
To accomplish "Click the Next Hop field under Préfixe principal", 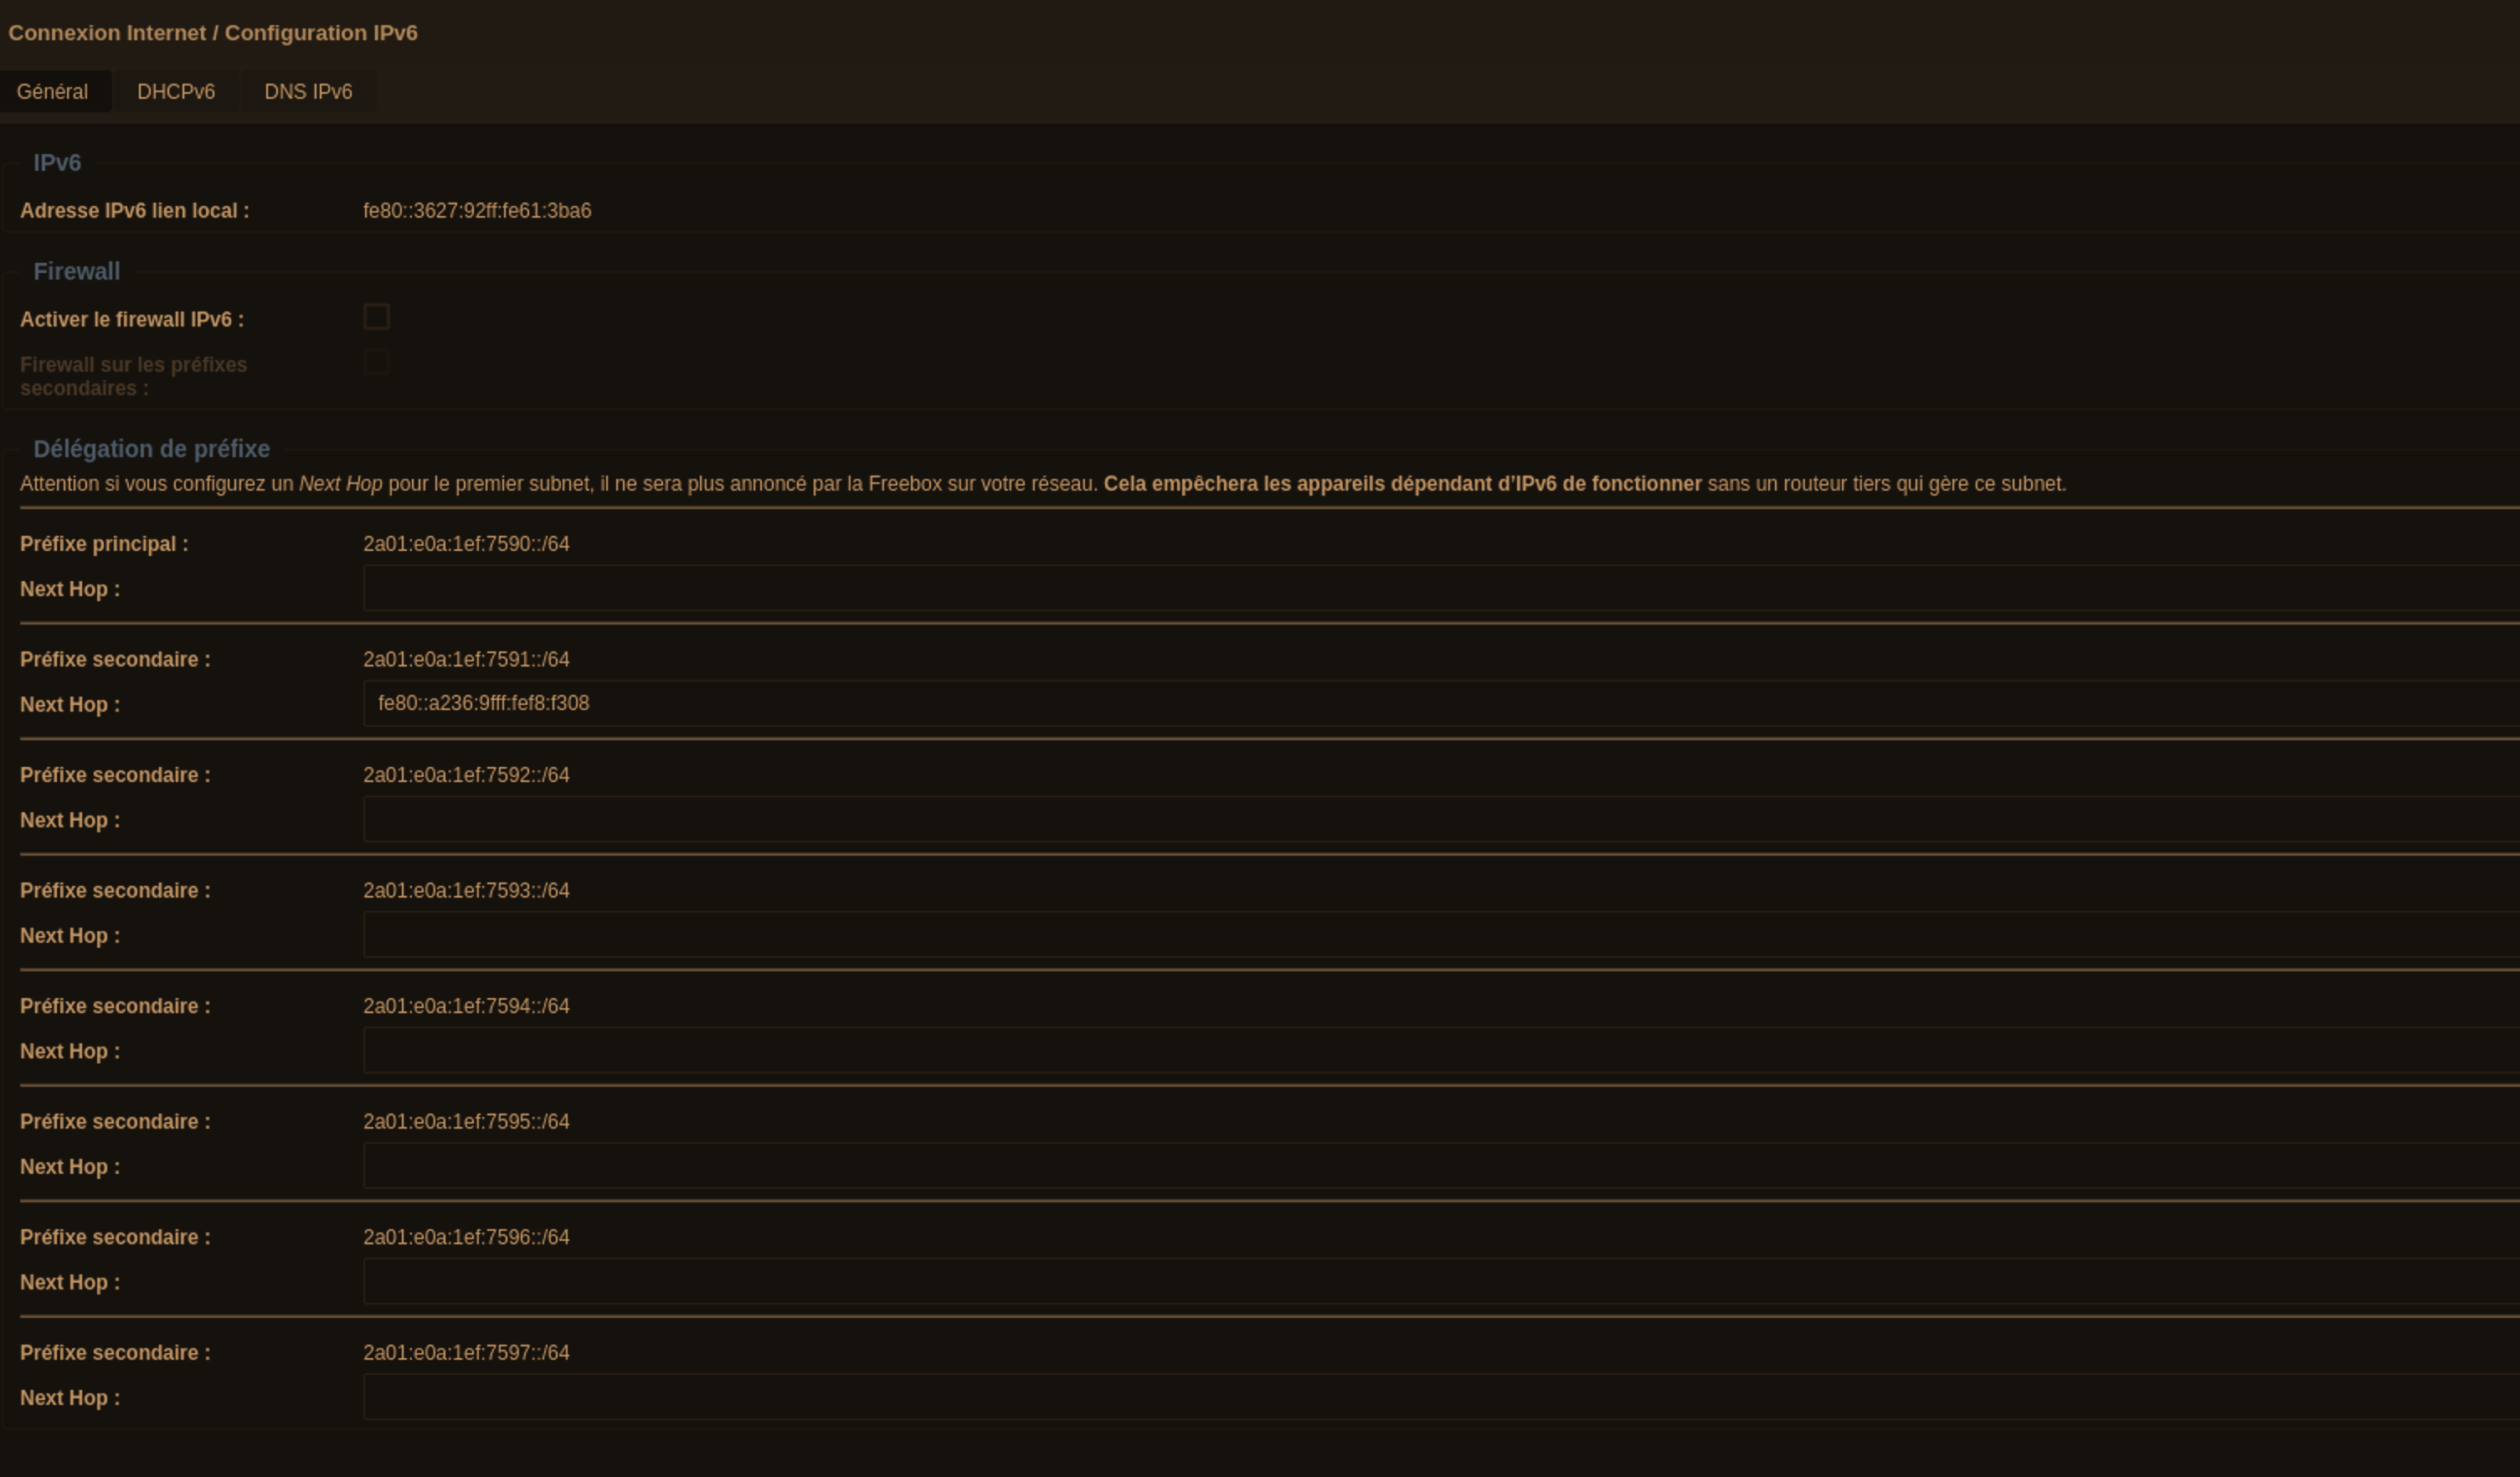I will pos(1441,588).
